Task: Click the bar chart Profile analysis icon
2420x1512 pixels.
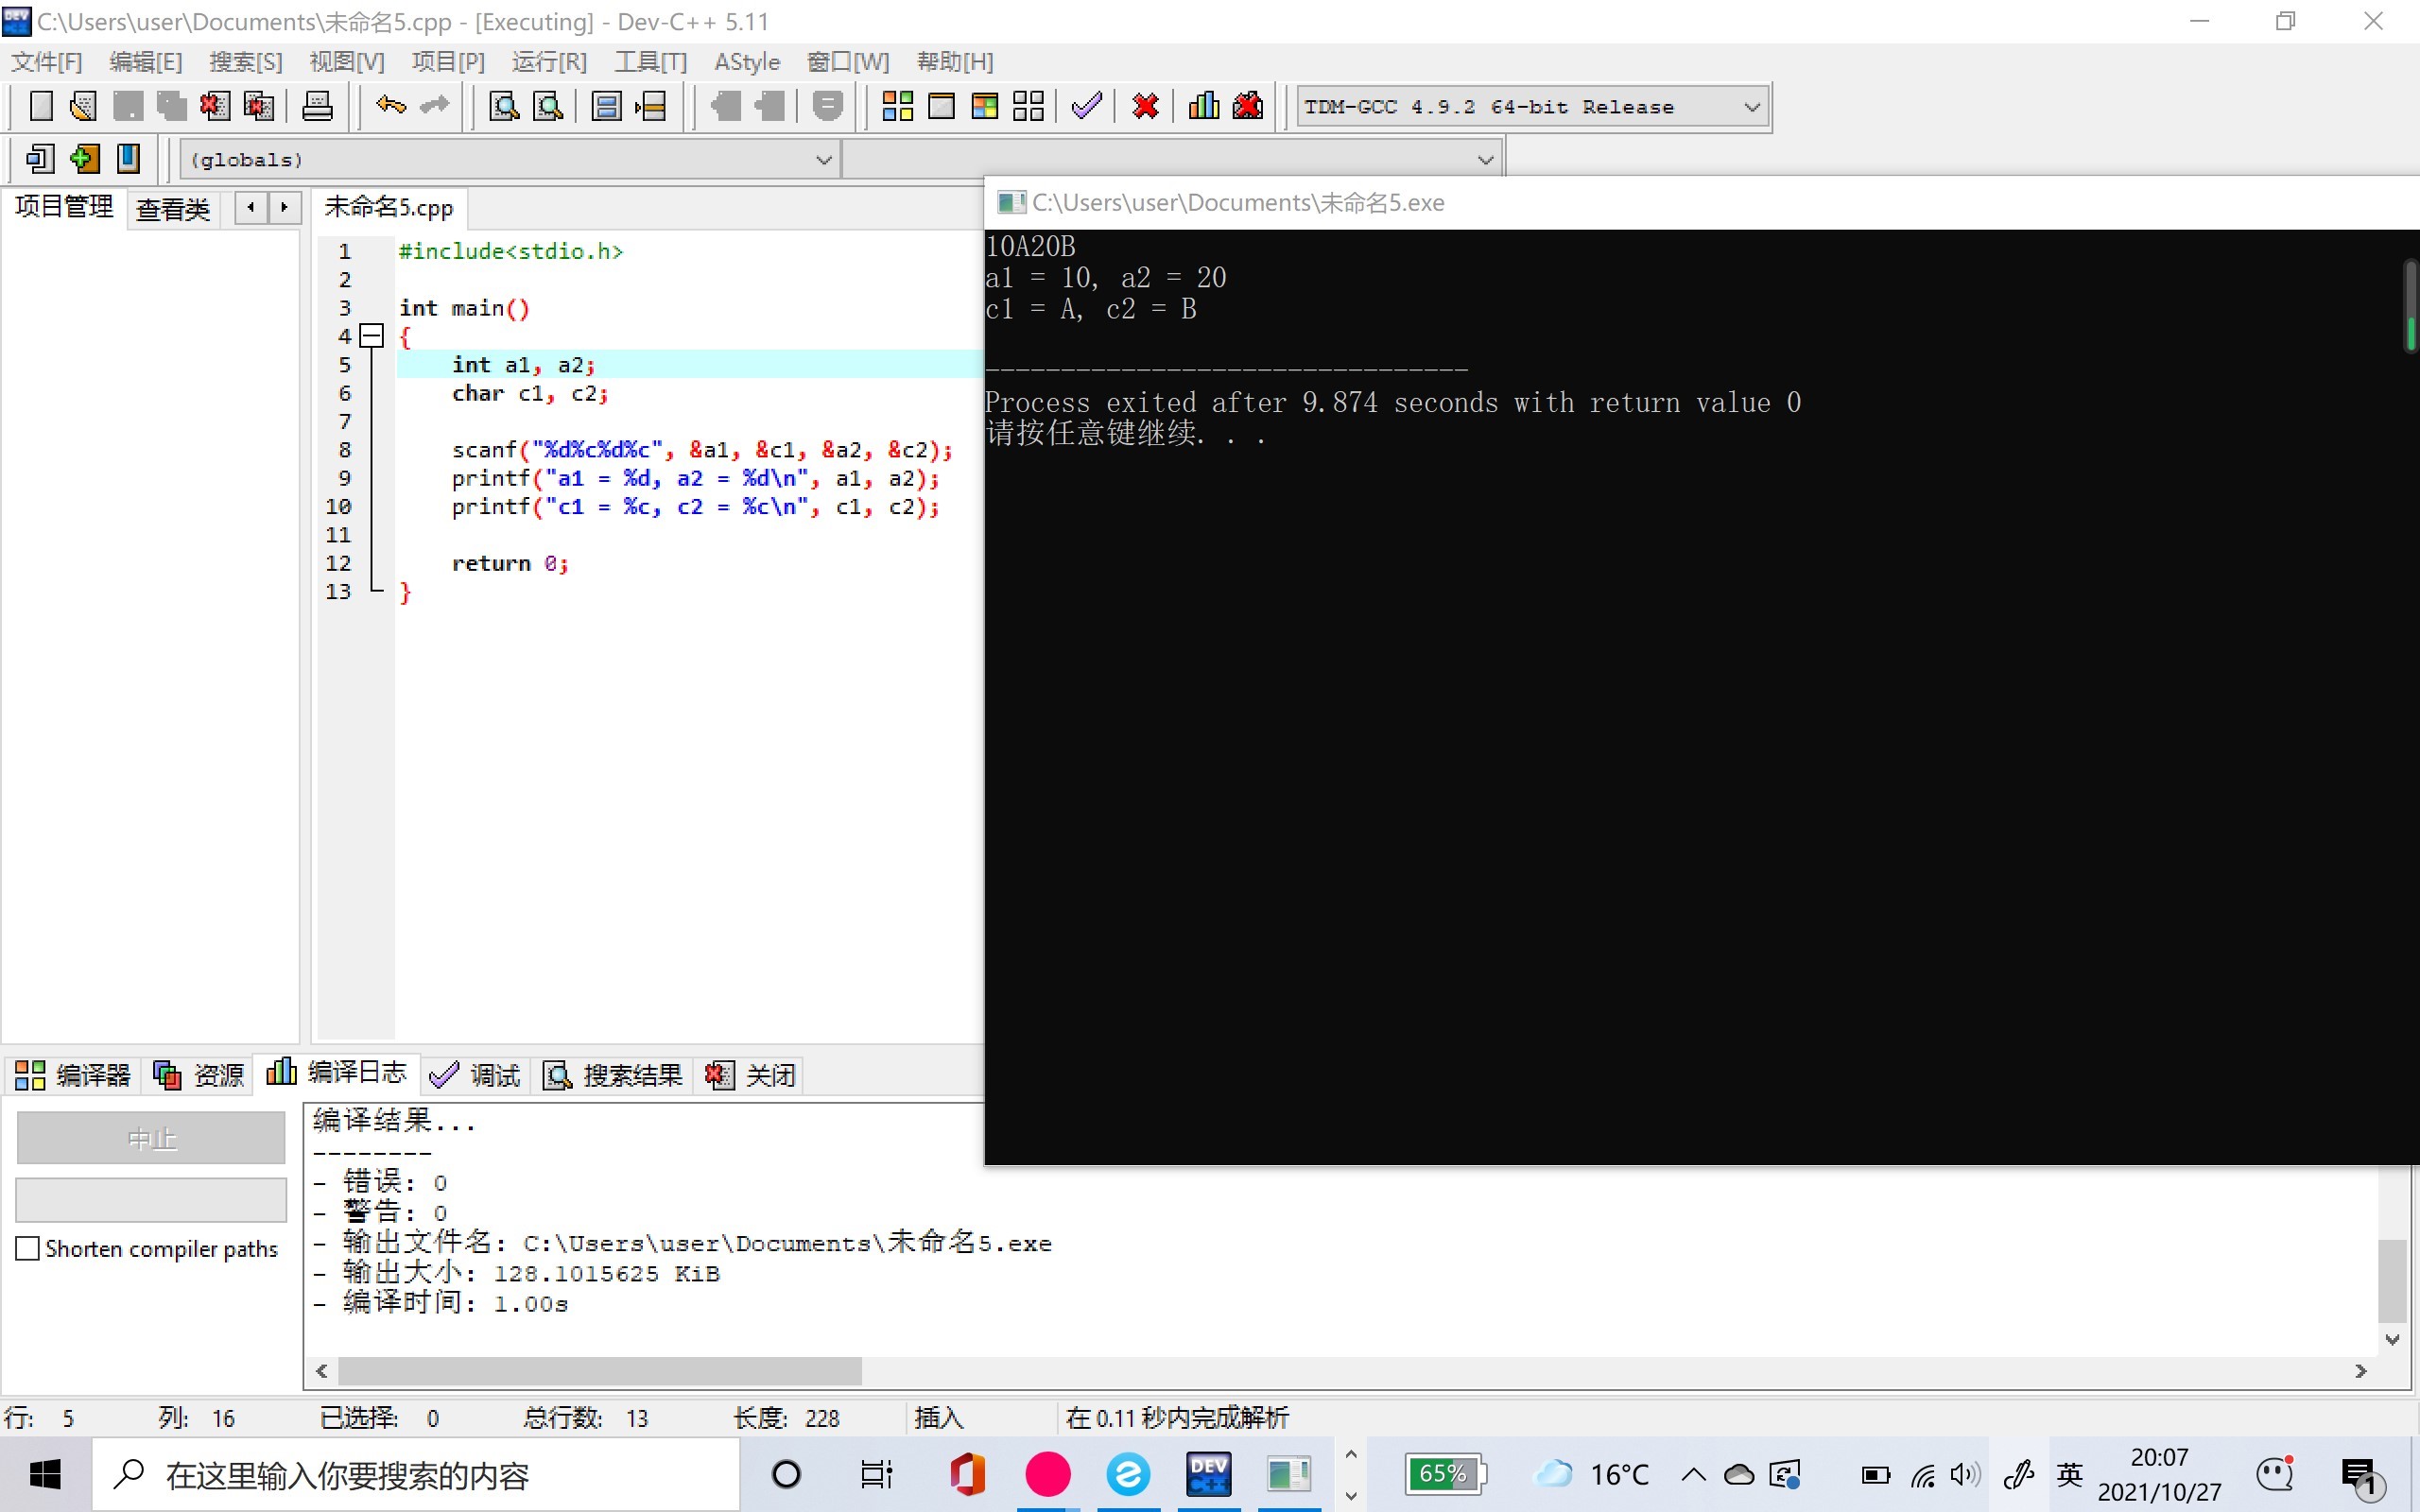Action: tap(1203, 106)
